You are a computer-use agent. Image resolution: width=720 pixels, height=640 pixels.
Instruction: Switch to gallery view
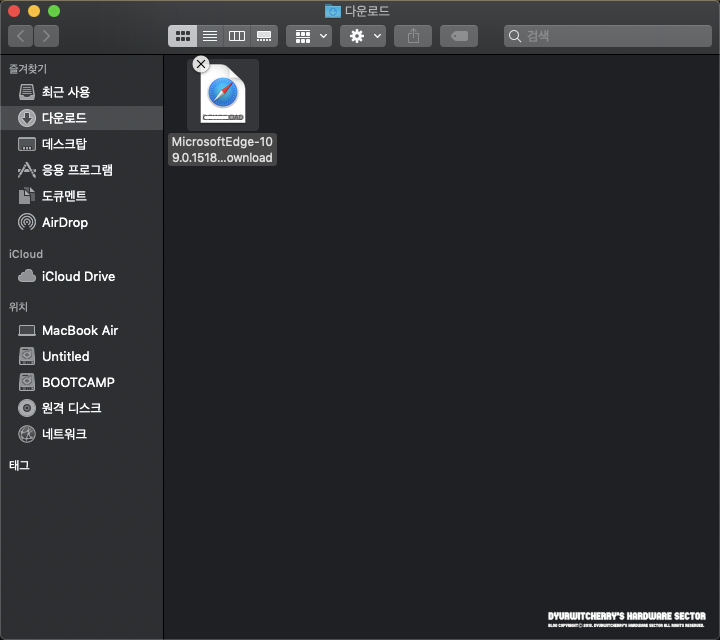pyautogui.click(x=264, y=36)
